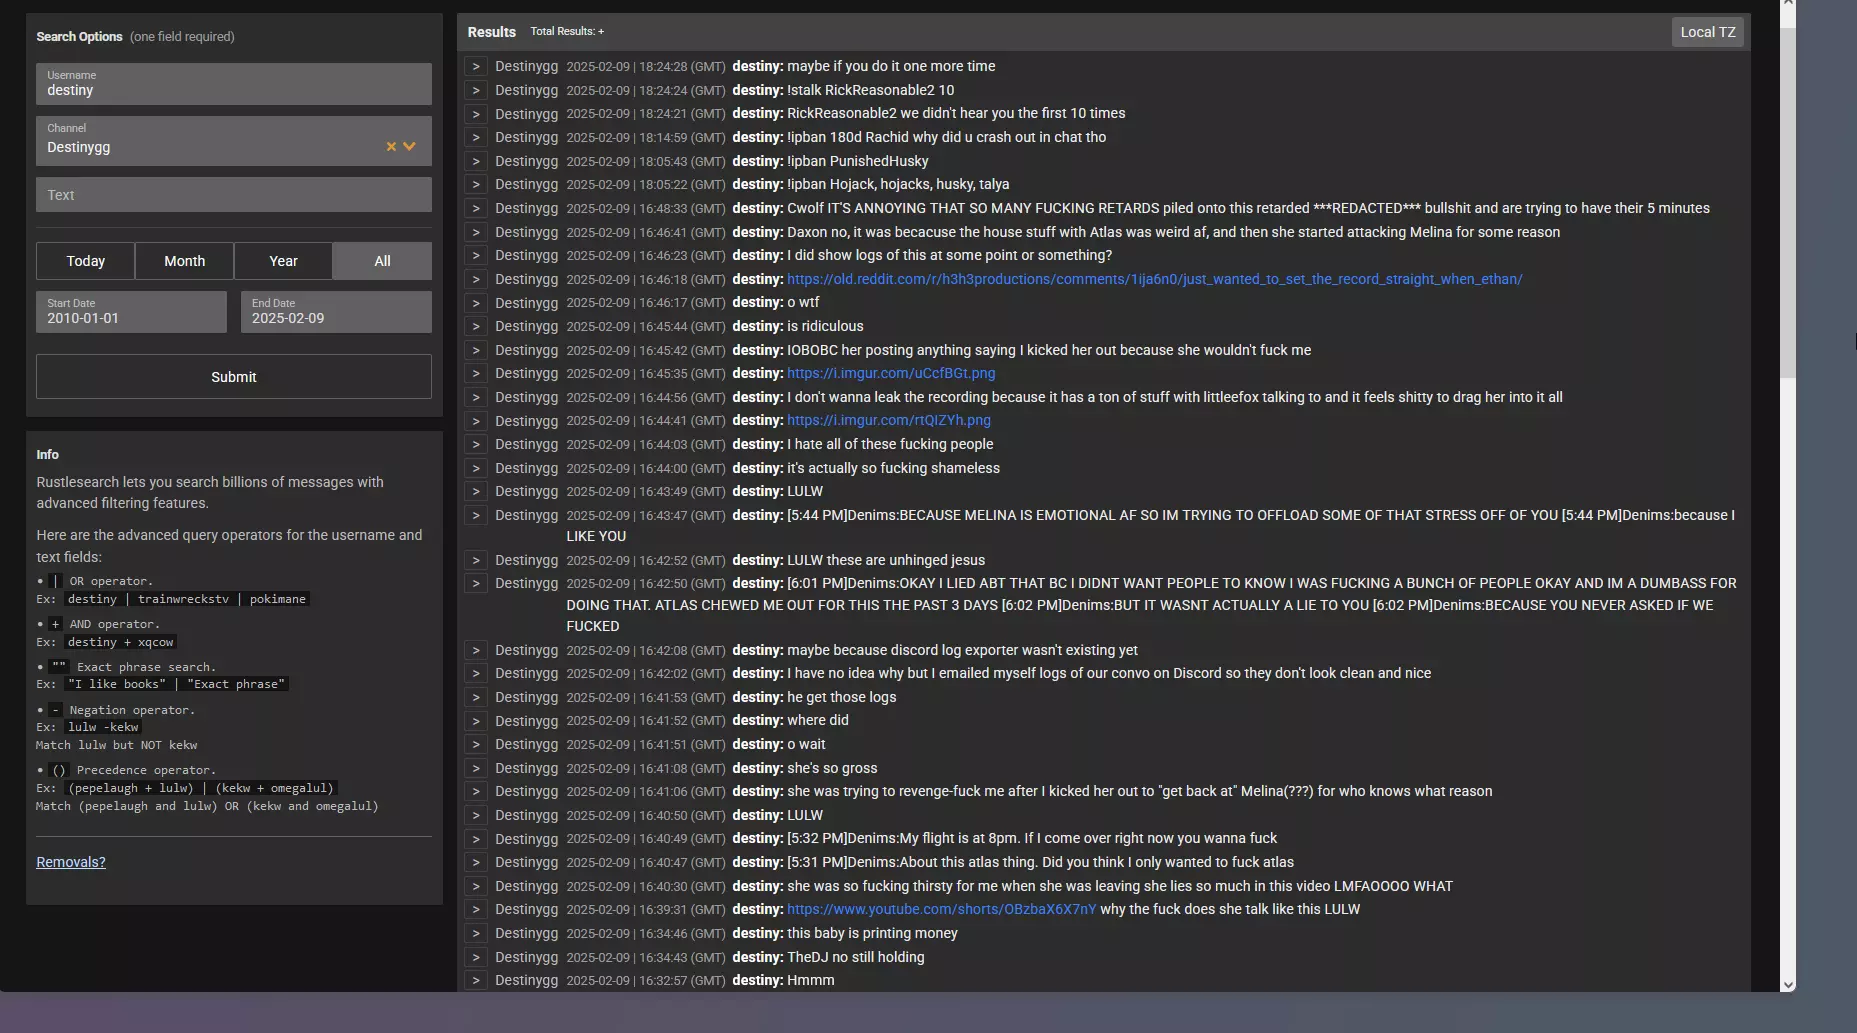Image resolution: width=1857 pixels, height=1033 pixels.
Task: Click the scrollbar up arrow
Action: coord(1788,5)
